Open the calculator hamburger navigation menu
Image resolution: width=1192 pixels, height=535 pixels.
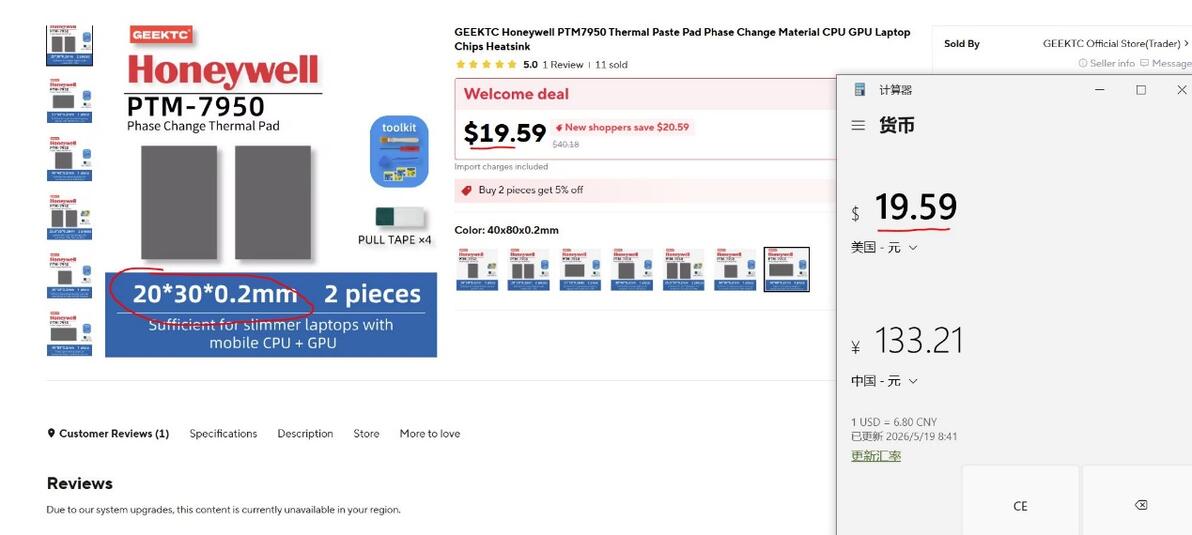click(x=858, y=125)
